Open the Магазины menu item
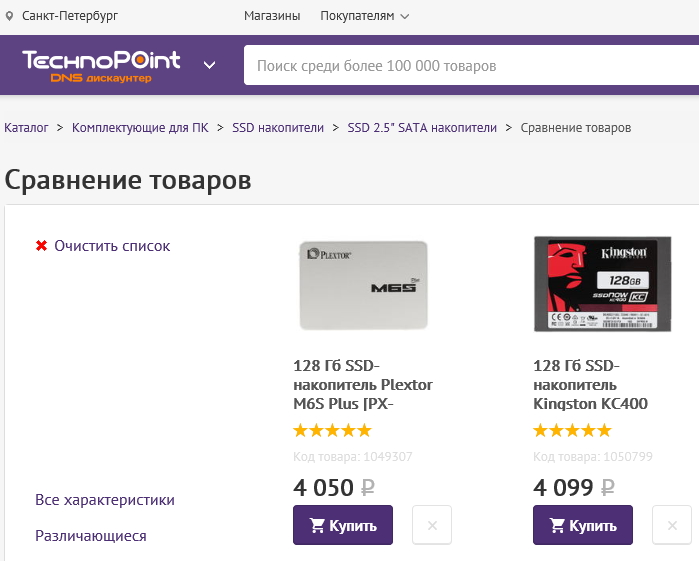The width and height of the screenshot is (699, 561). (x=272, y=16)
